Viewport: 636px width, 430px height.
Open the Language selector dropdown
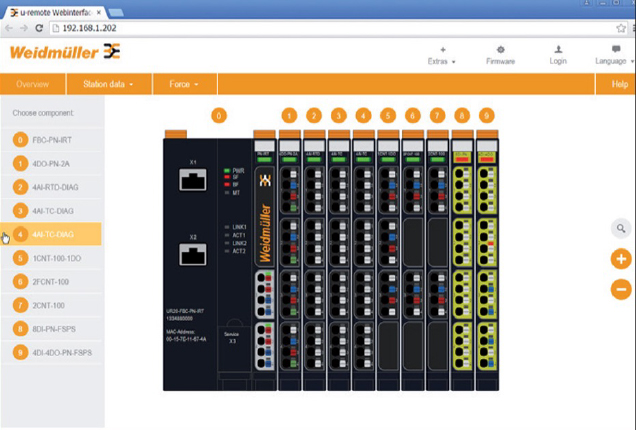point(614,56)
